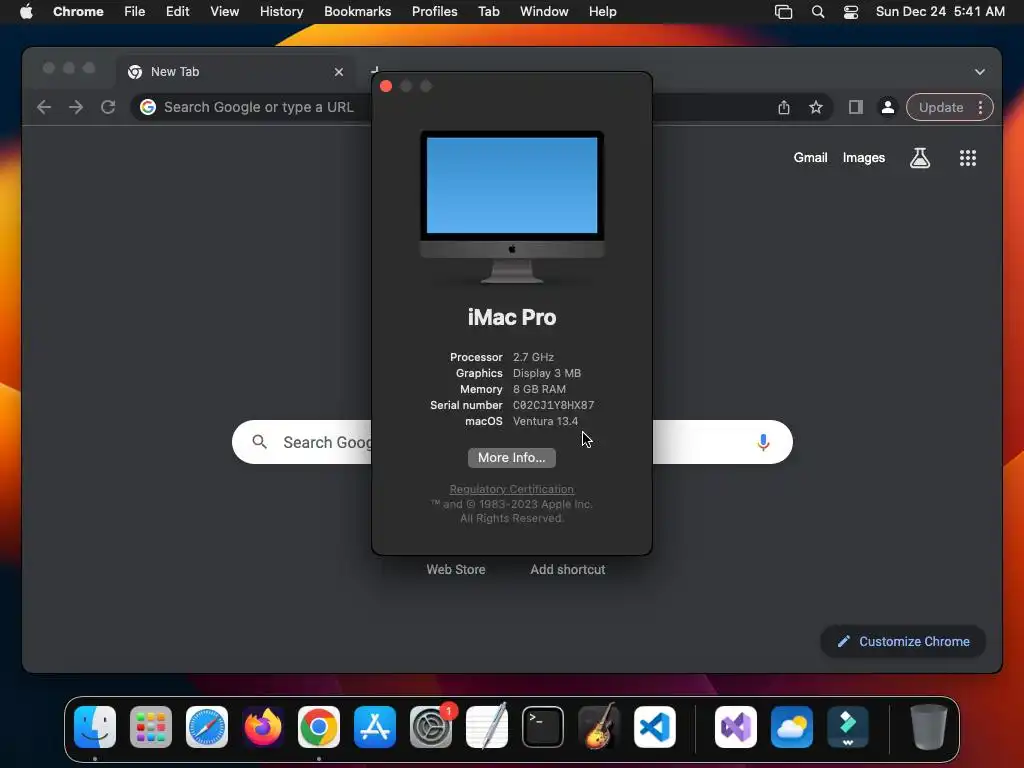Open Control Center in menu bar
Image resolution: width=1024 pixels, height=768 pixels.
coord(851,12)
